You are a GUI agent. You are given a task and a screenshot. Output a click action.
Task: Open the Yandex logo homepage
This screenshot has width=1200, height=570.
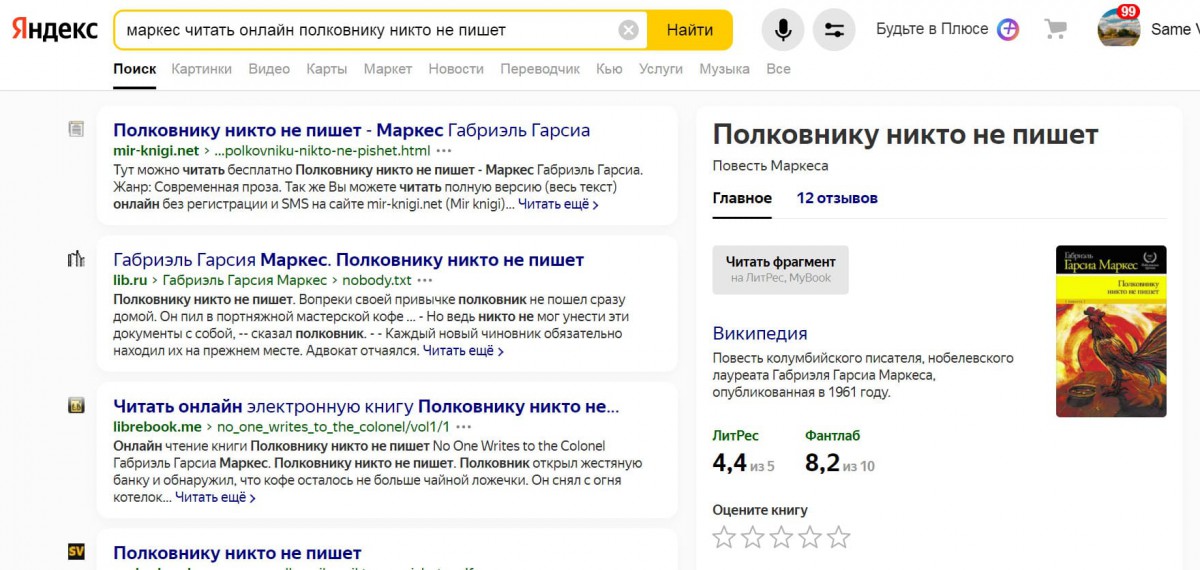coord(54,30)
